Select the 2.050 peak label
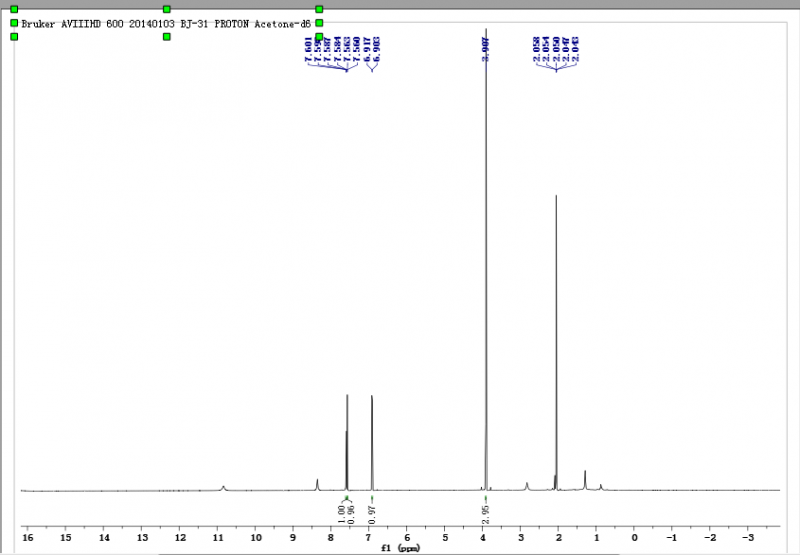Image resolution: width=800 pixels, height=555 pixels. point(556,49)
